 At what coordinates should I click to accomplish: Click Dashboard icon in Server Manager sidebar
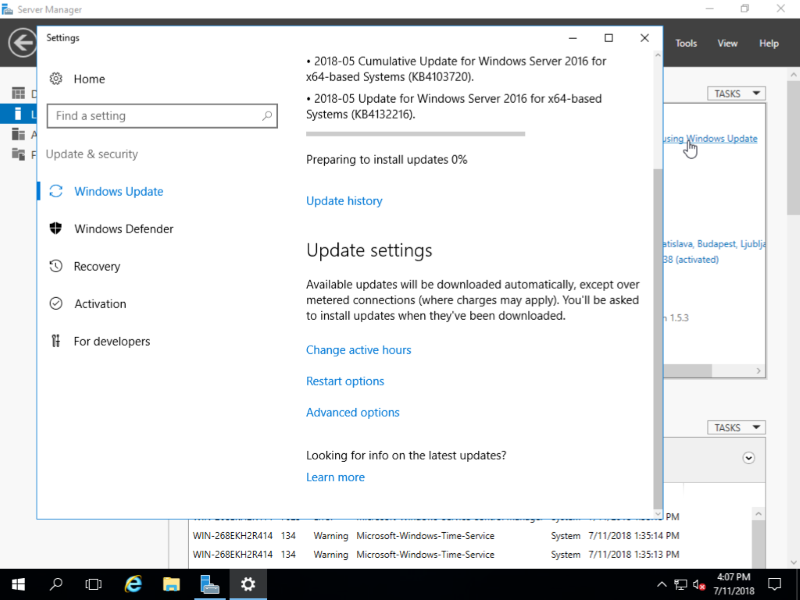click(18, 93)
